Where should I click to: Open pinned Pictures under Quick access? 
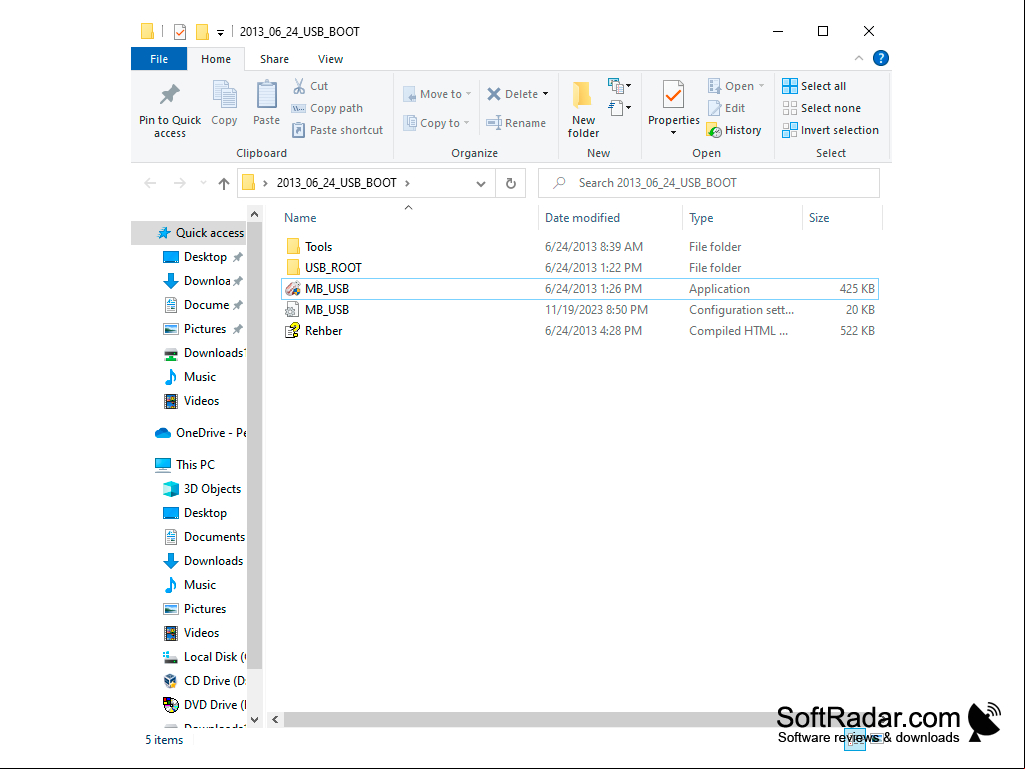[x=203, y=329]
